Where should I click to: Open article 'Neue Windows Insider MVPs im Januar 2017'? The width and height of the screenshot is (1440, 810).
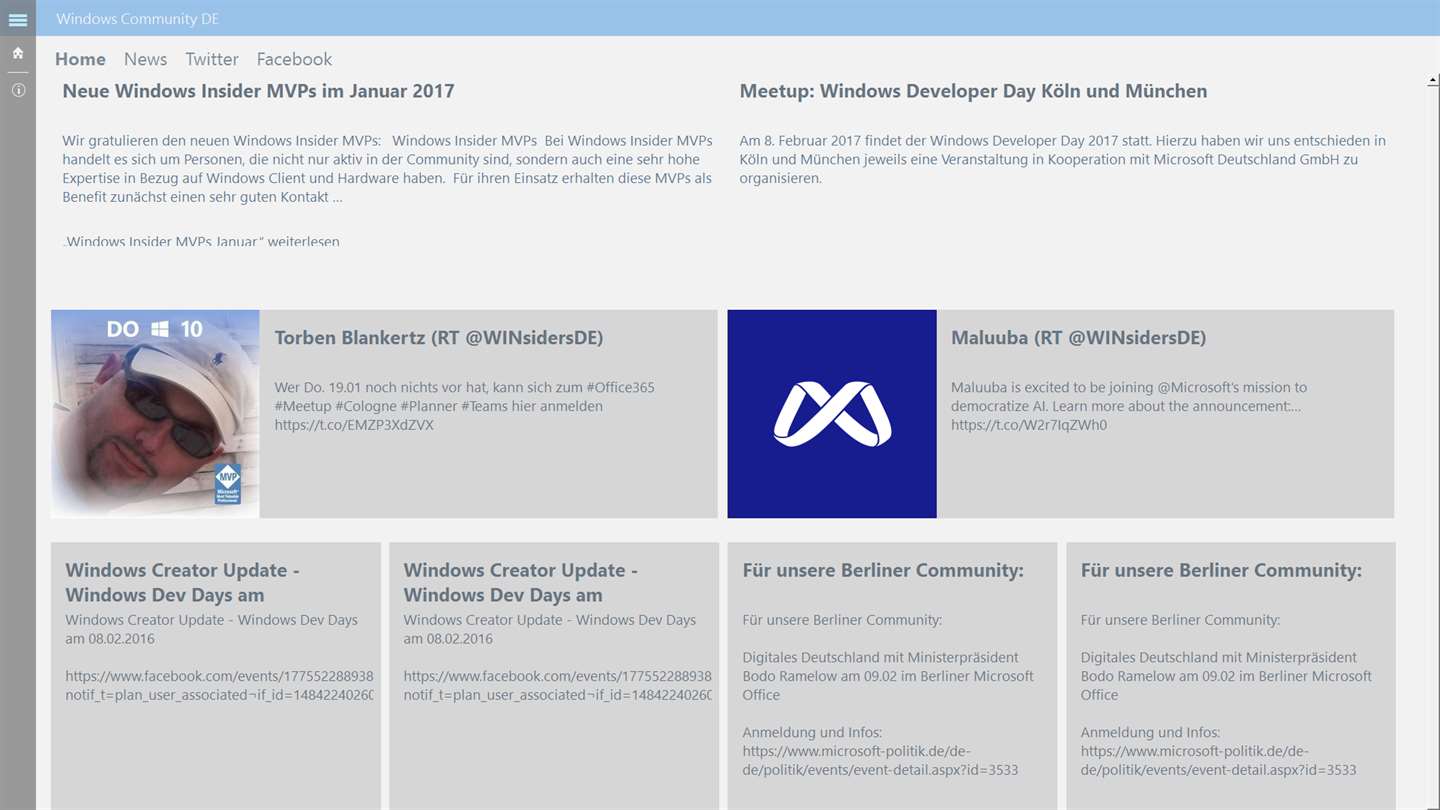[x=258, y=91]
